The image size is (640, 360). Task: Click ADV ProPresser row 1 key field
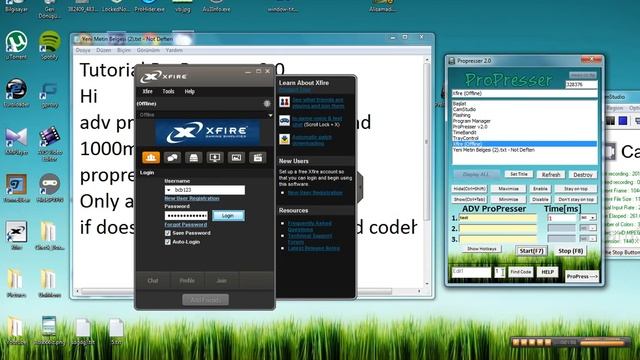(498, 218)
